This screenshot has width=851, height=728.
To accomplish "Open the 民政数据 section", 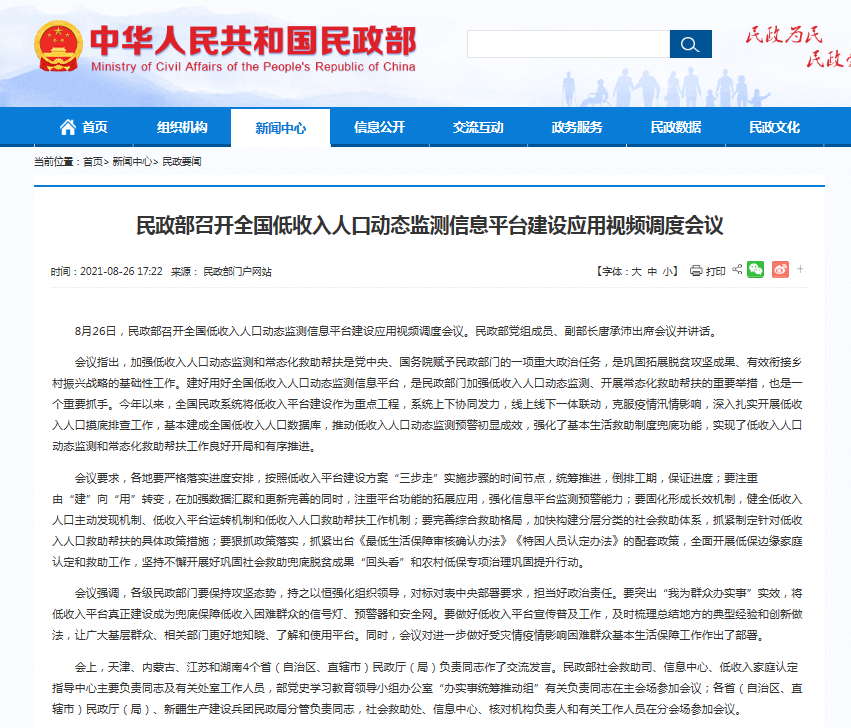I will pos(676,127).
